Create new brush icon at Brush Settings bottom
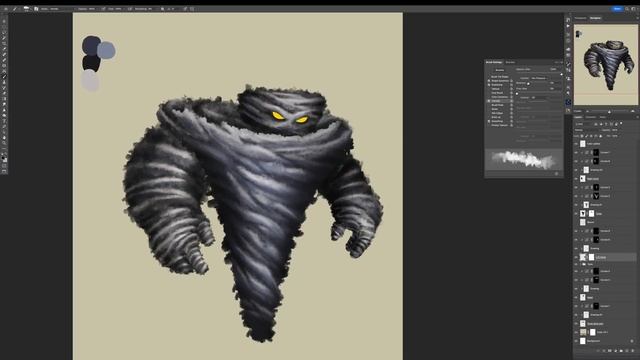Image resolution: width=640 pixels, height=360 pixels. [x=556, y=173]
